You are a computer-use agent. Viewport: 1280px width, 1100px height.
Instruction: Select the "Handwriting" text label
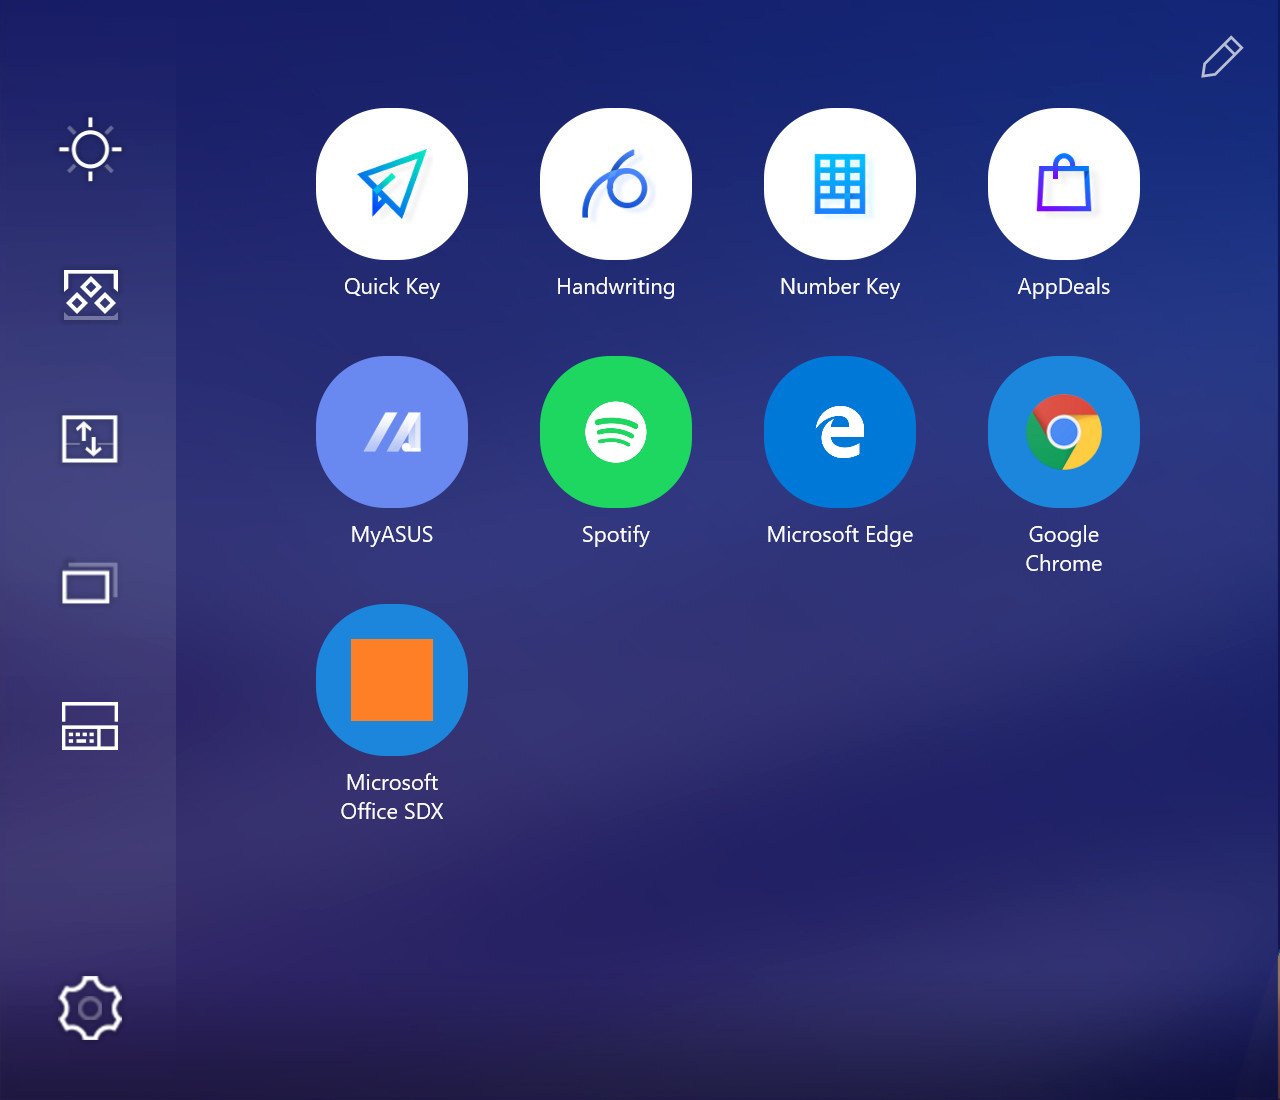[x=616, y=287]
